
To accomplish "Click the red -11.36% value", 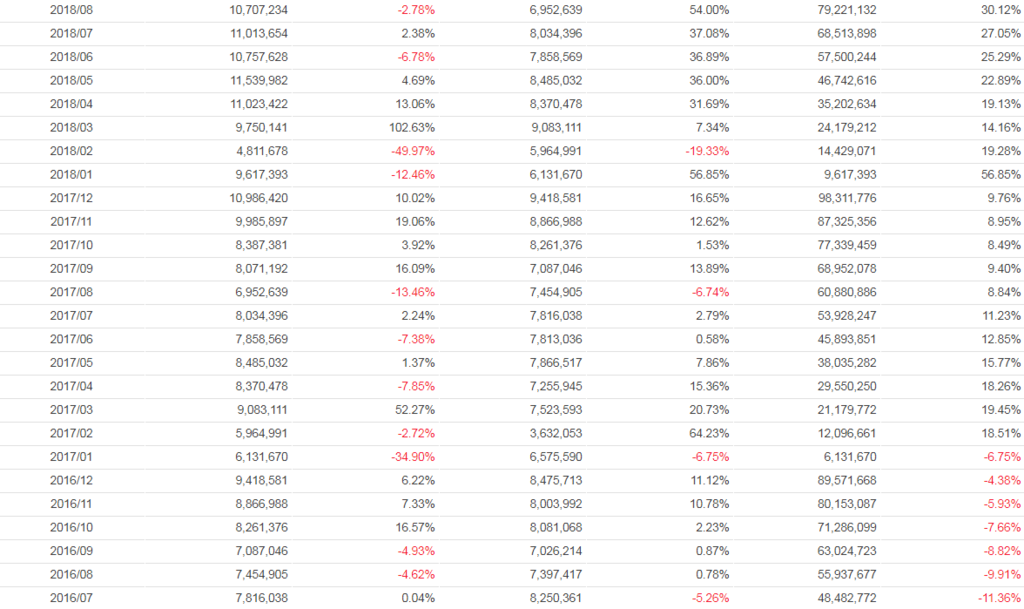I will [999, 597].
